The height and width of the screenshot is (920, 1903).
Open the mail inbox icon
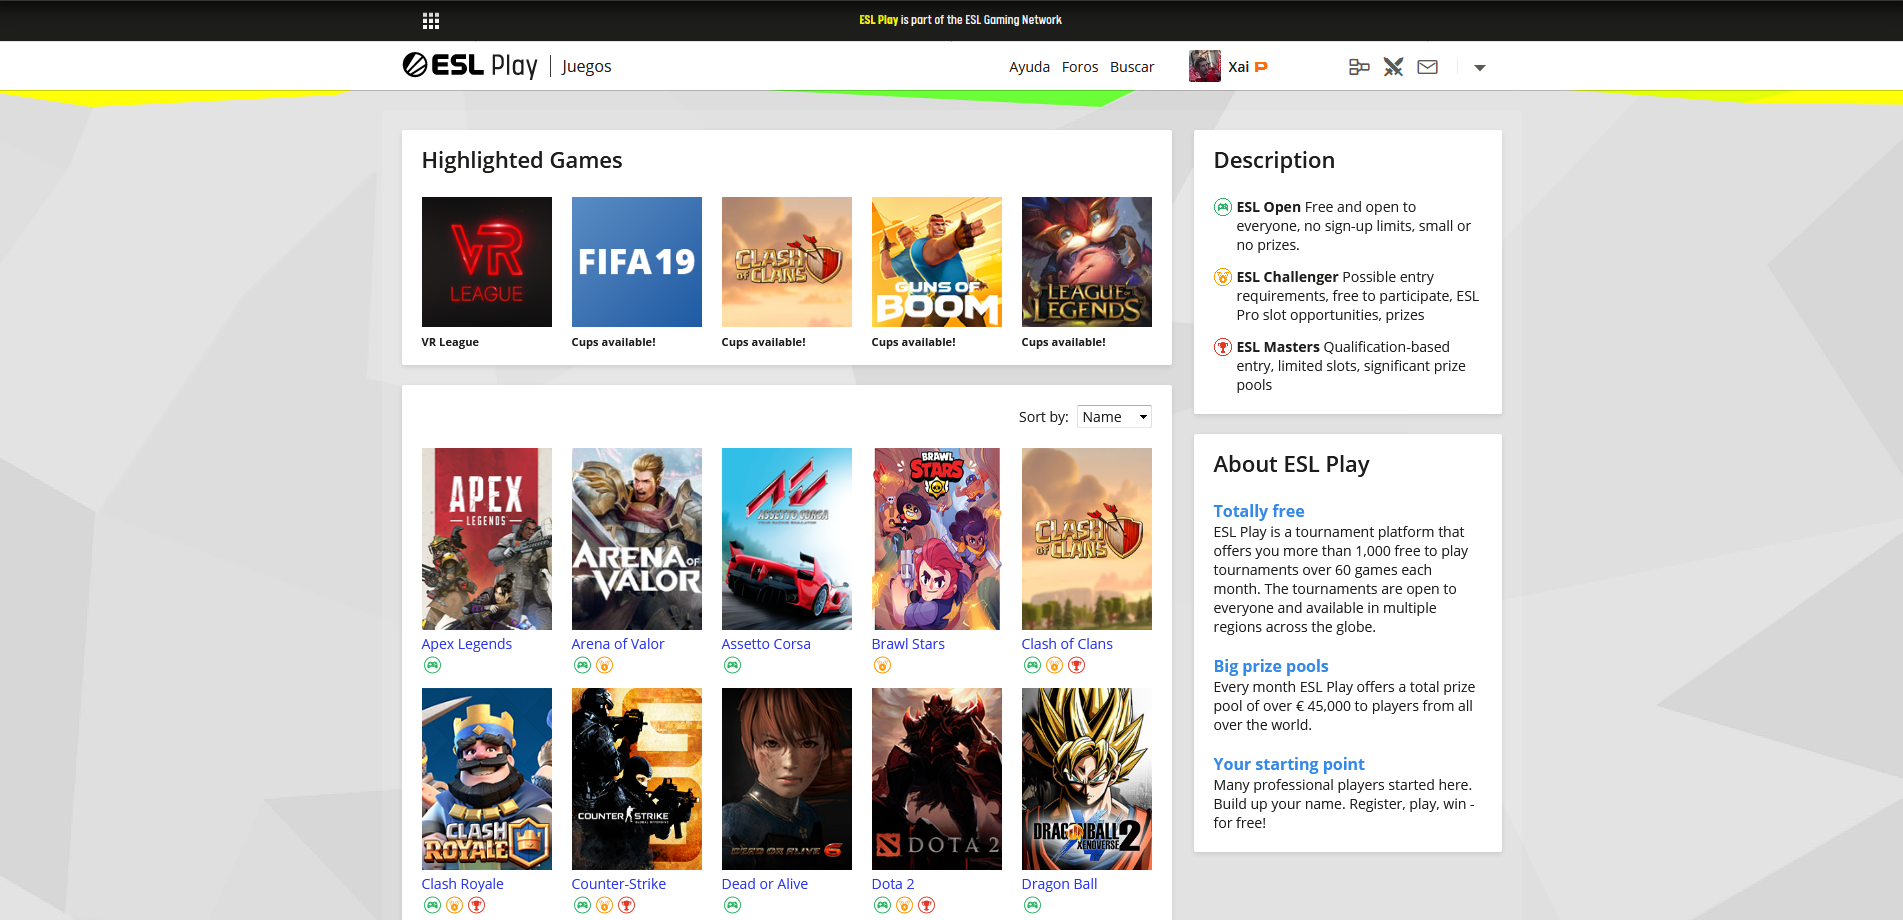point(1428,67)
